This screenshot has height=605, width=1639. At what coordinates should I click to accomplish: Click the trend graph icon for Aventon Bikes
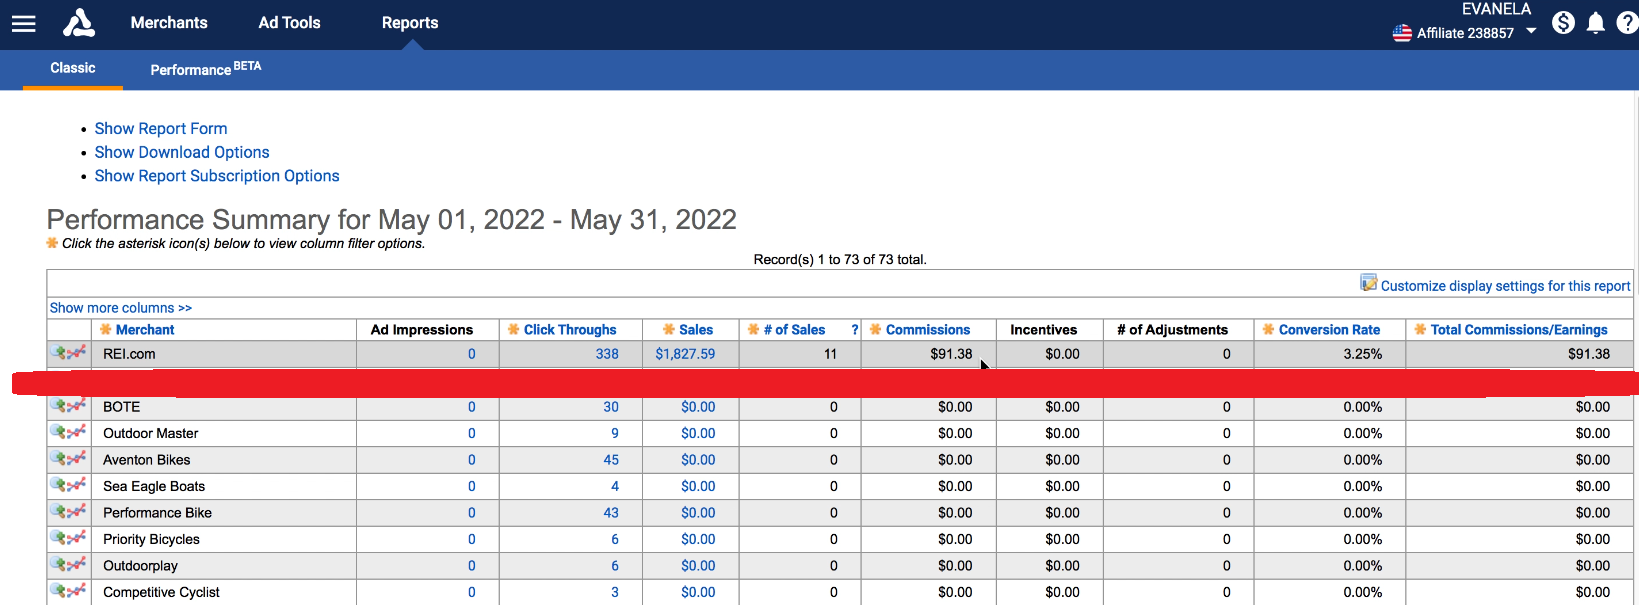[77, 458]
